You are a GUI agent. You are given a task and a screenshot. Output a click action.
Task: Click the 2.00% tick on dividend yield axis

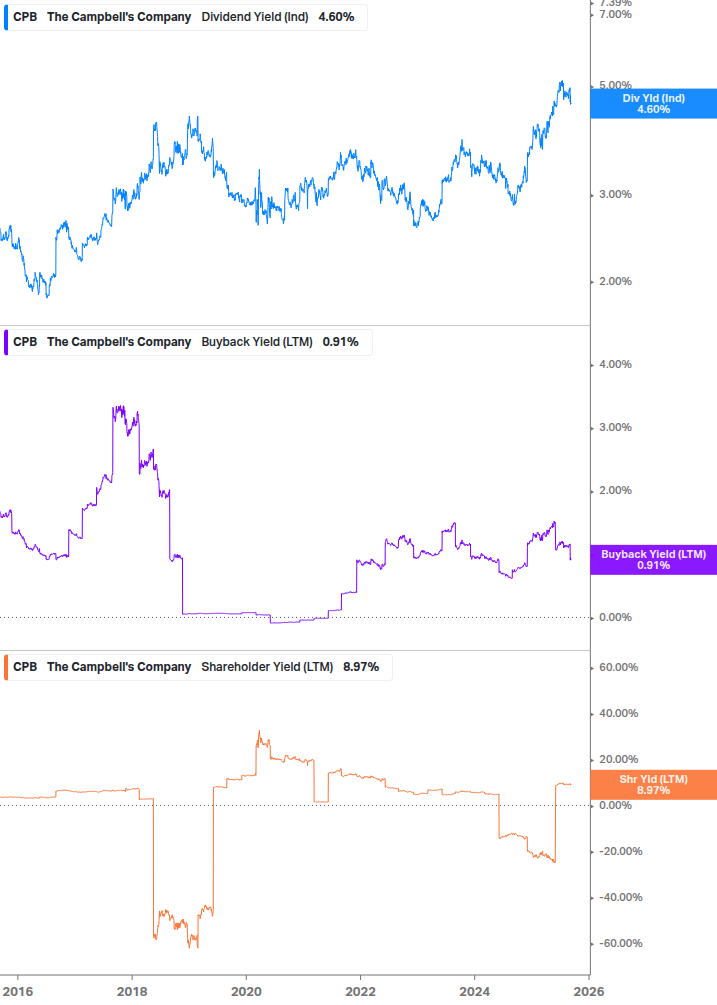click(x=615, y=281)
